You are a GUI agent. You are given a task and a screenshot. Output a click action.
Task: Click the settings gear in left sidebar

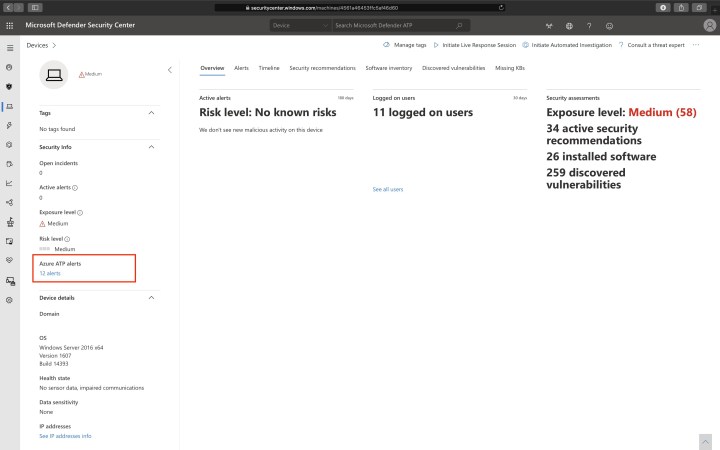10,300
